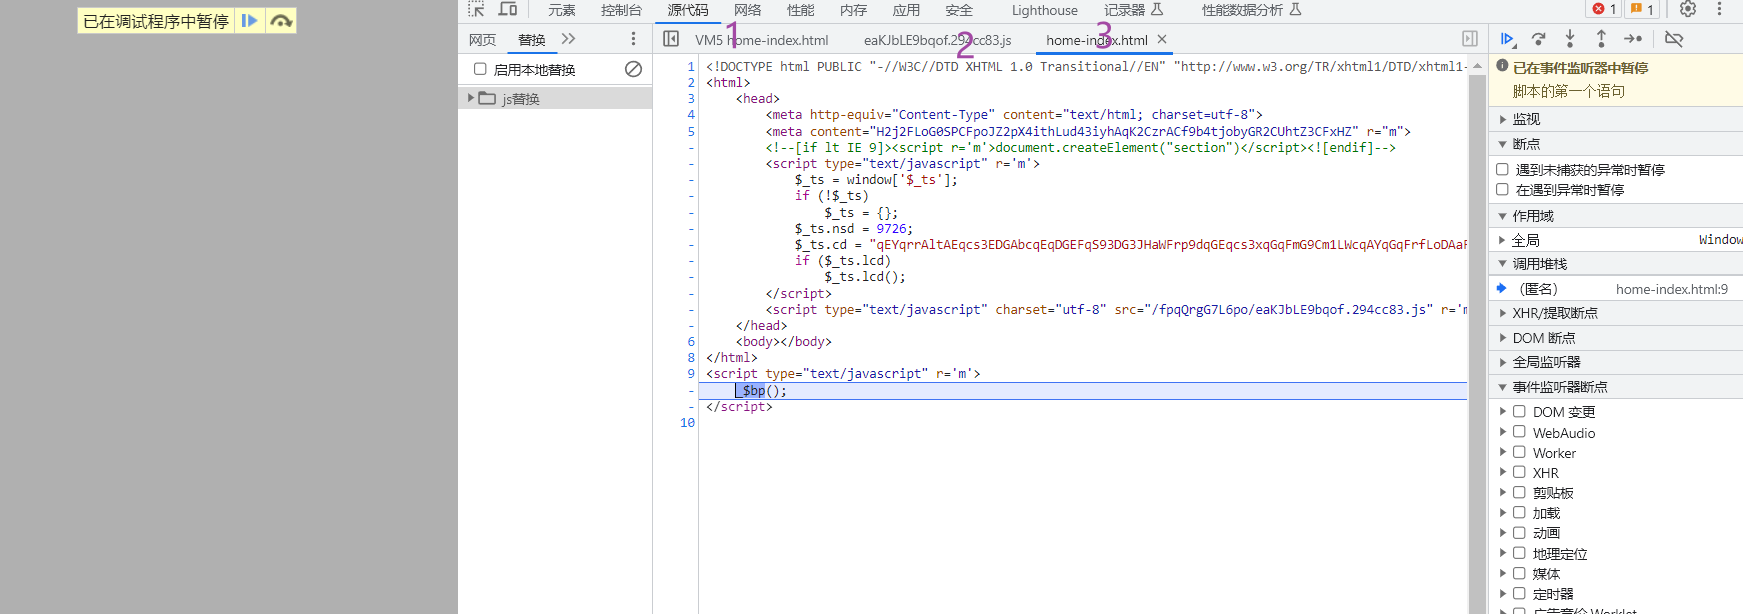1743x614 pixels.
Task: Click the $bp(); highlighted code line
Action: pos(1082,390)
